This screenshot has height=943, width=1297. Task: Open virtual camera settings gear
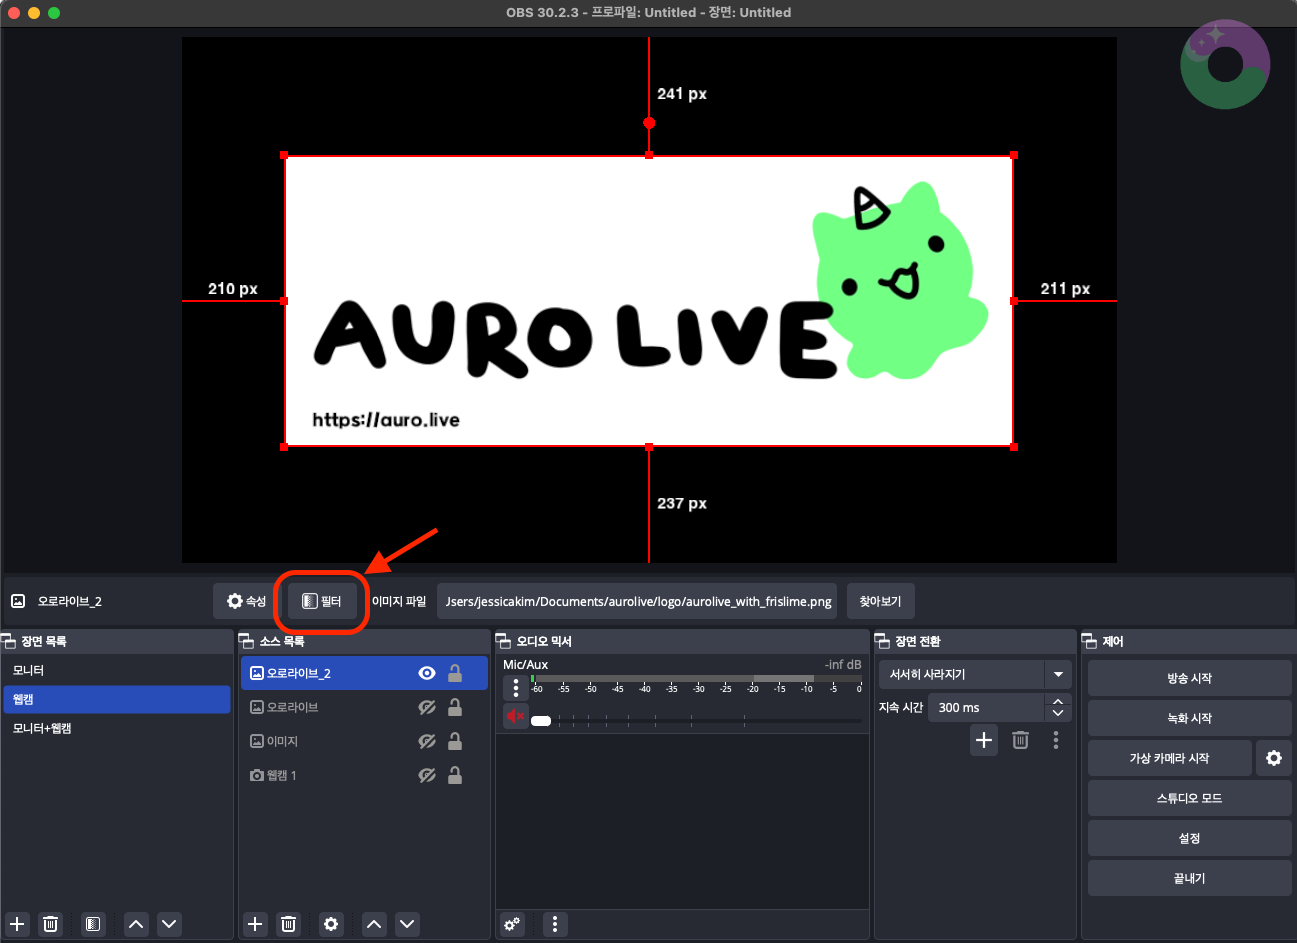point(1273,758)
